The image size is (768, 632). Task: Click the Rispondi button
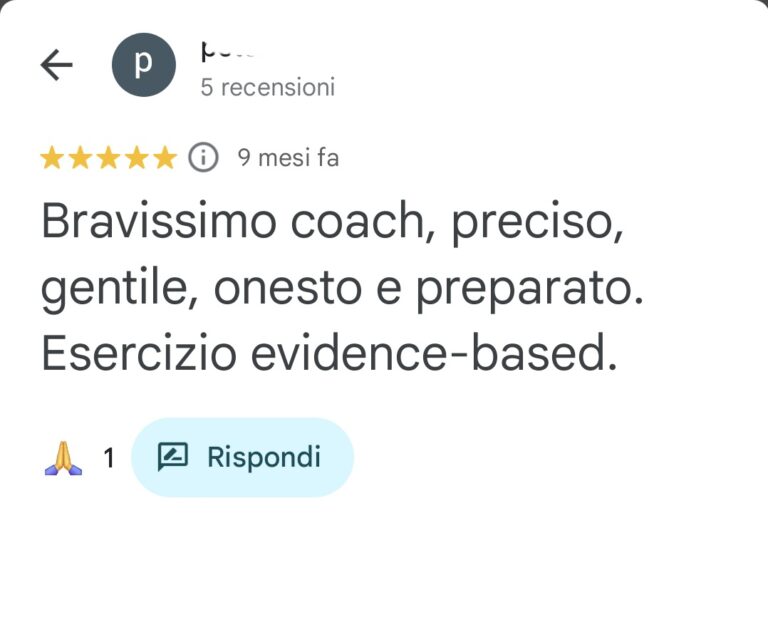click(x=242, y=458)
